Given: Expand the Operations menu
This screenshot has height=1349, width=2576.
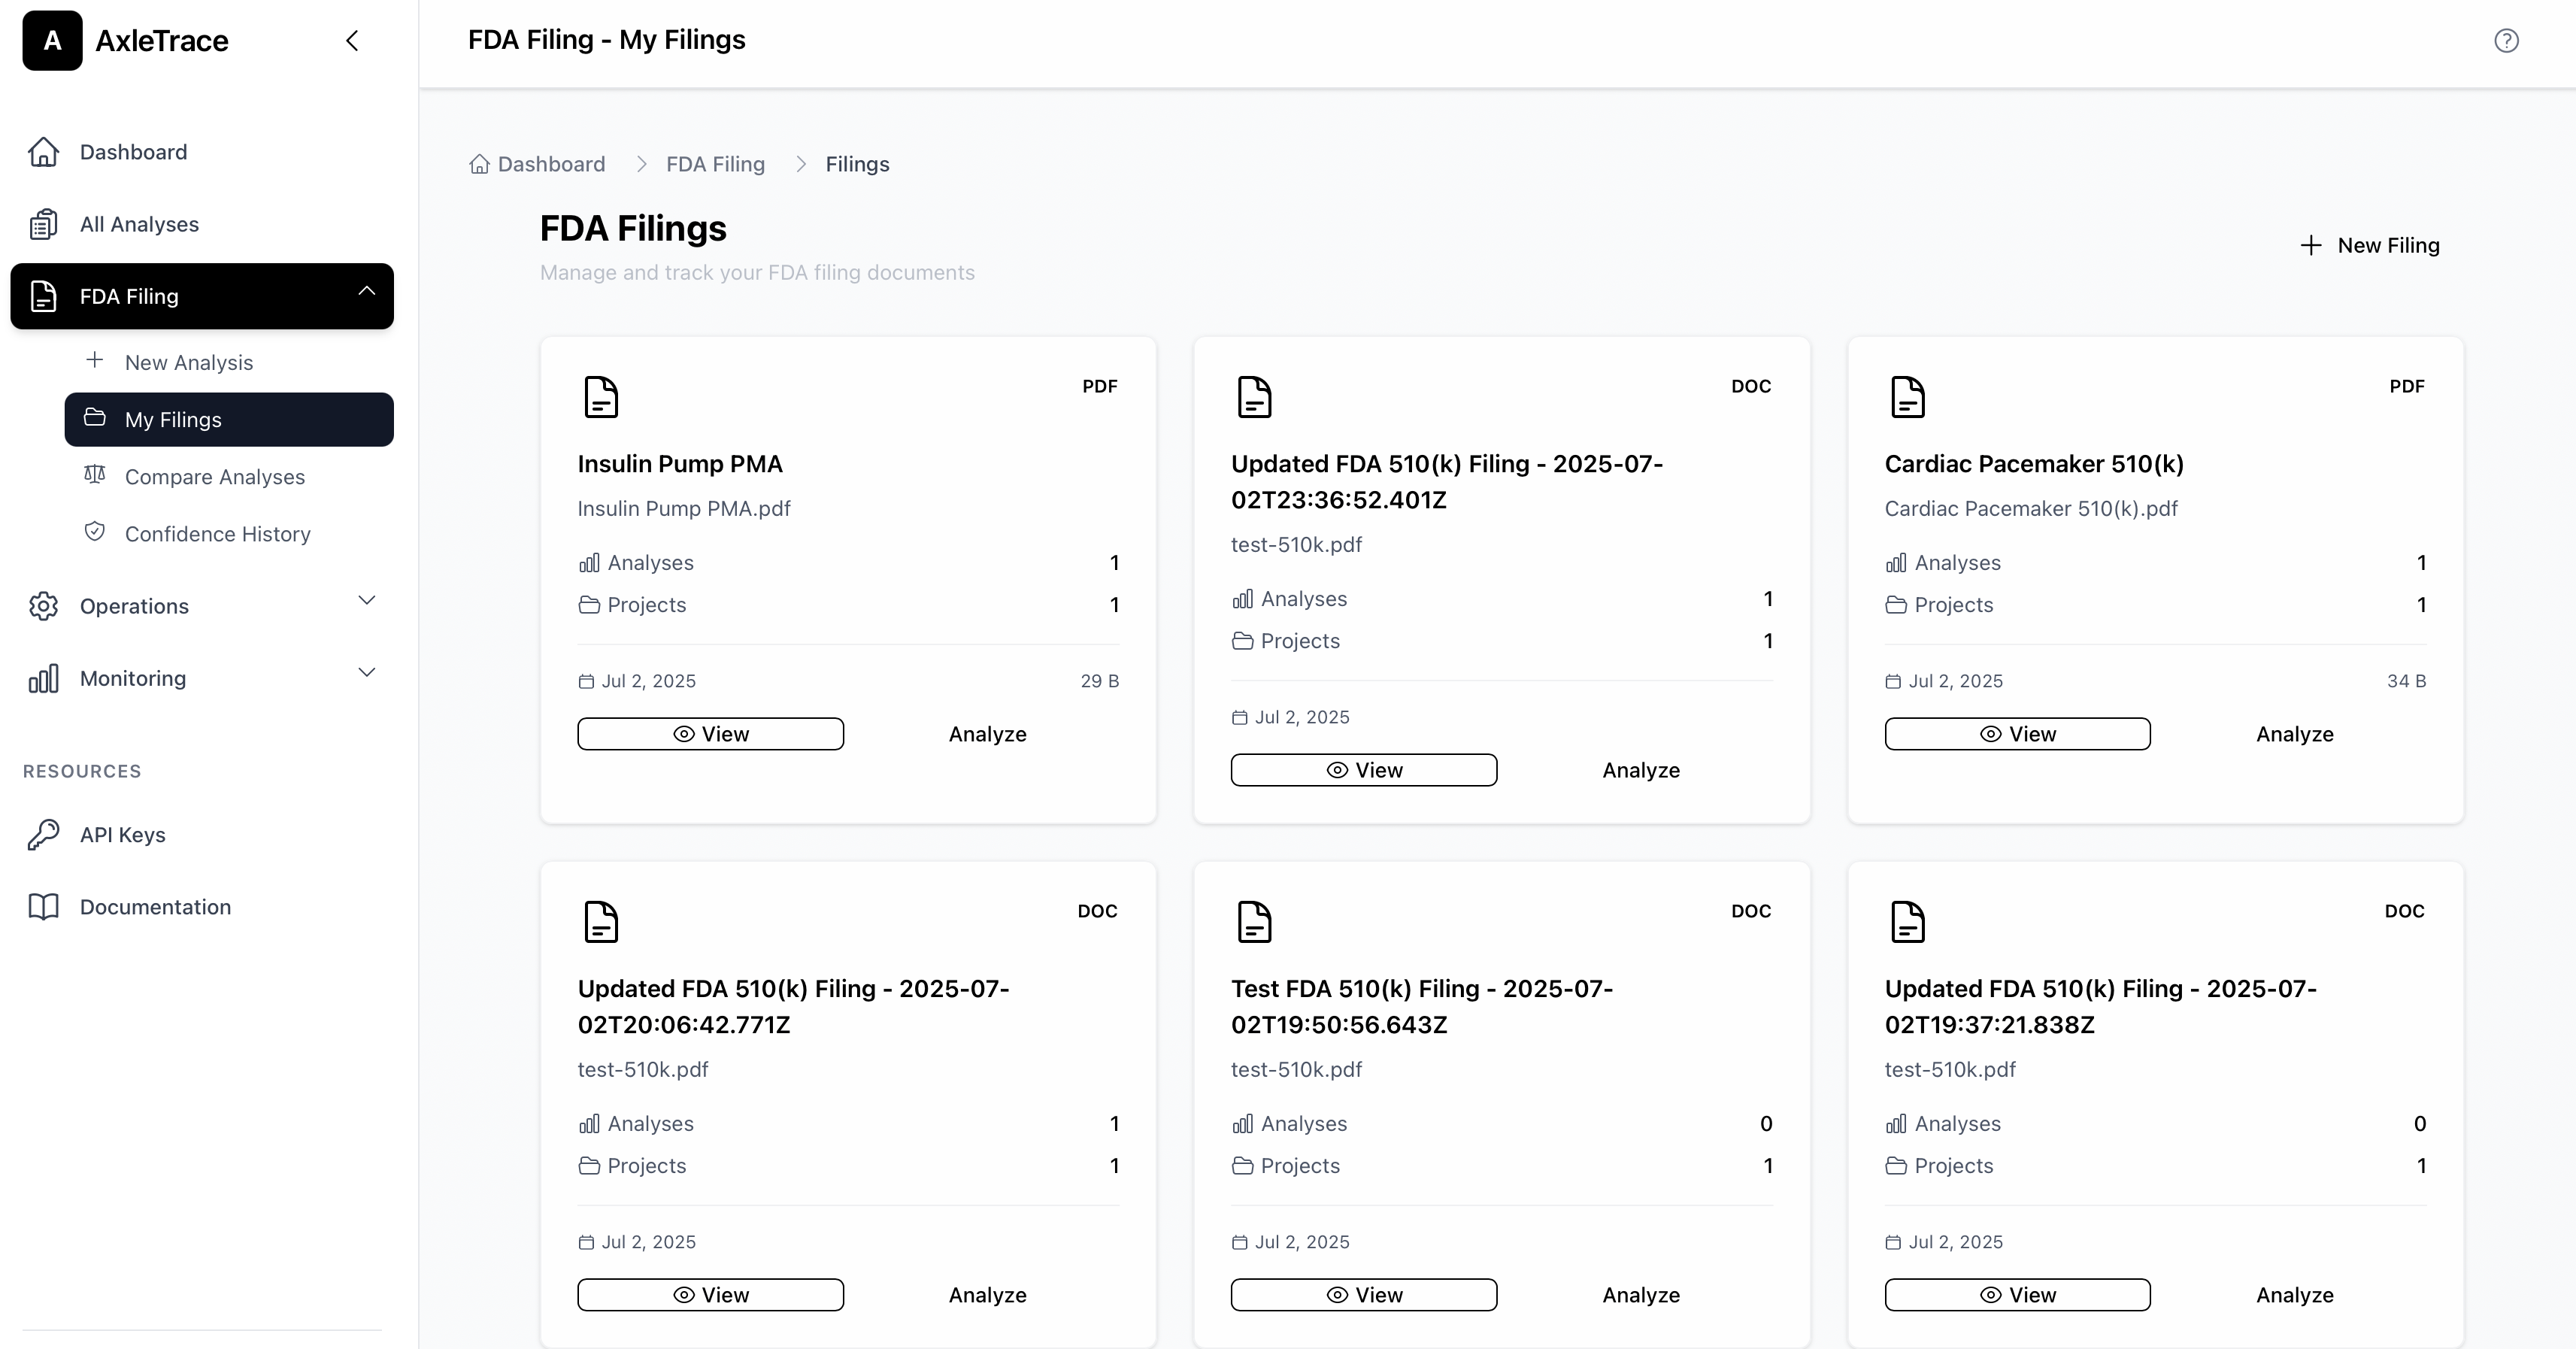Looking at the screenshot, I should (366, 600).
